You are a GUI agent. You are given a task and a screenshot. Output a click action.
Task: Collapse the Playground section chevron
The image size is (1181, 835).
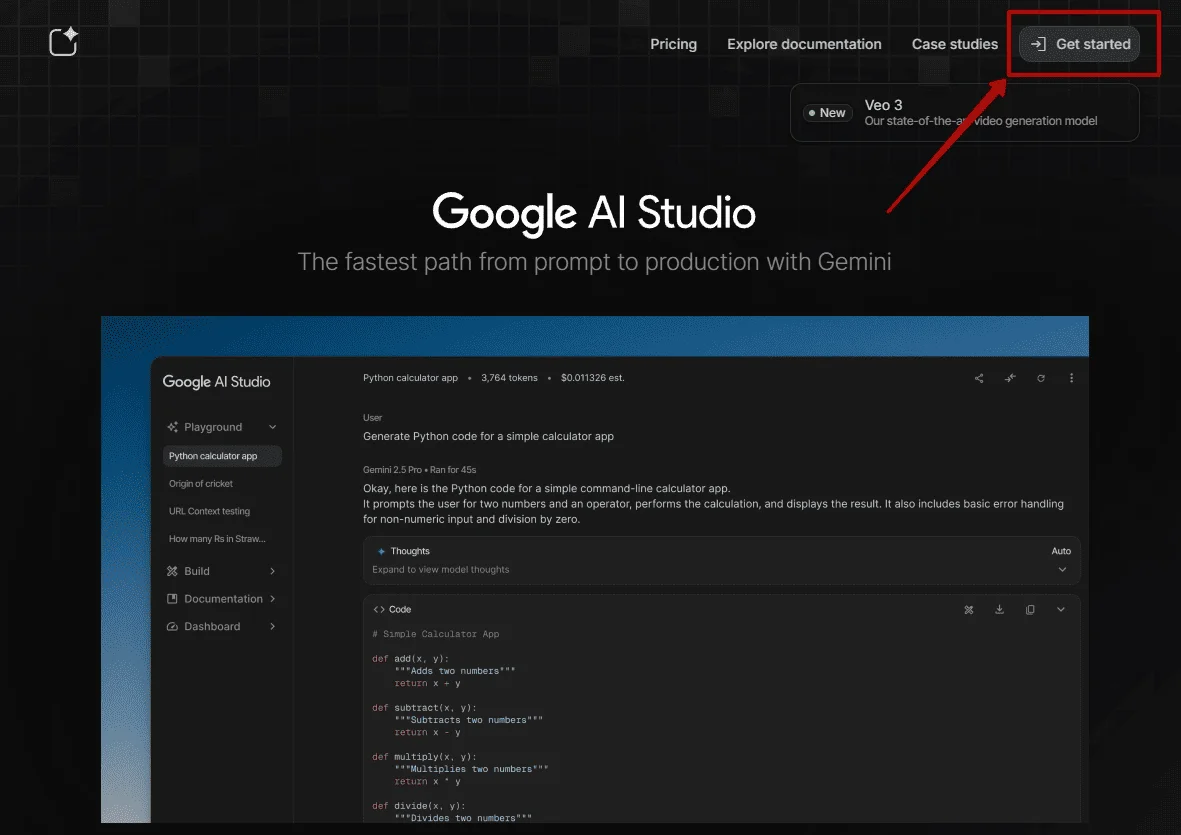(x=272, y=427)
